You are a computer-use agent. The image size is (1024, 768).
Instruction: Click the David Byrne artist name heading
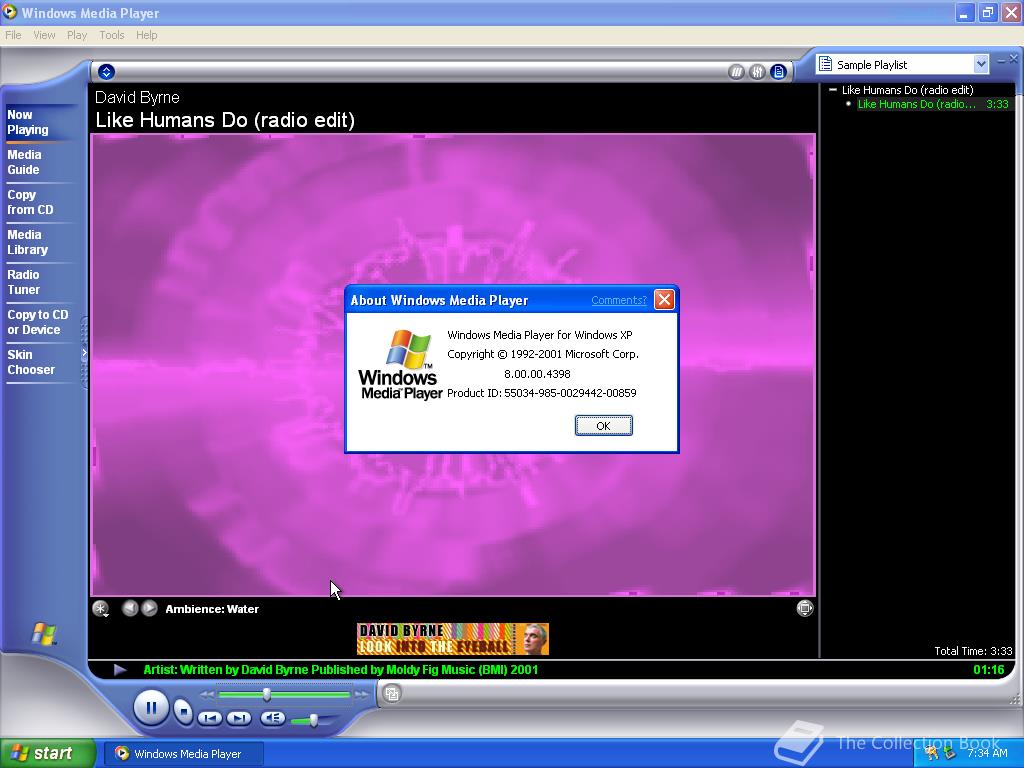click(137, 97)
